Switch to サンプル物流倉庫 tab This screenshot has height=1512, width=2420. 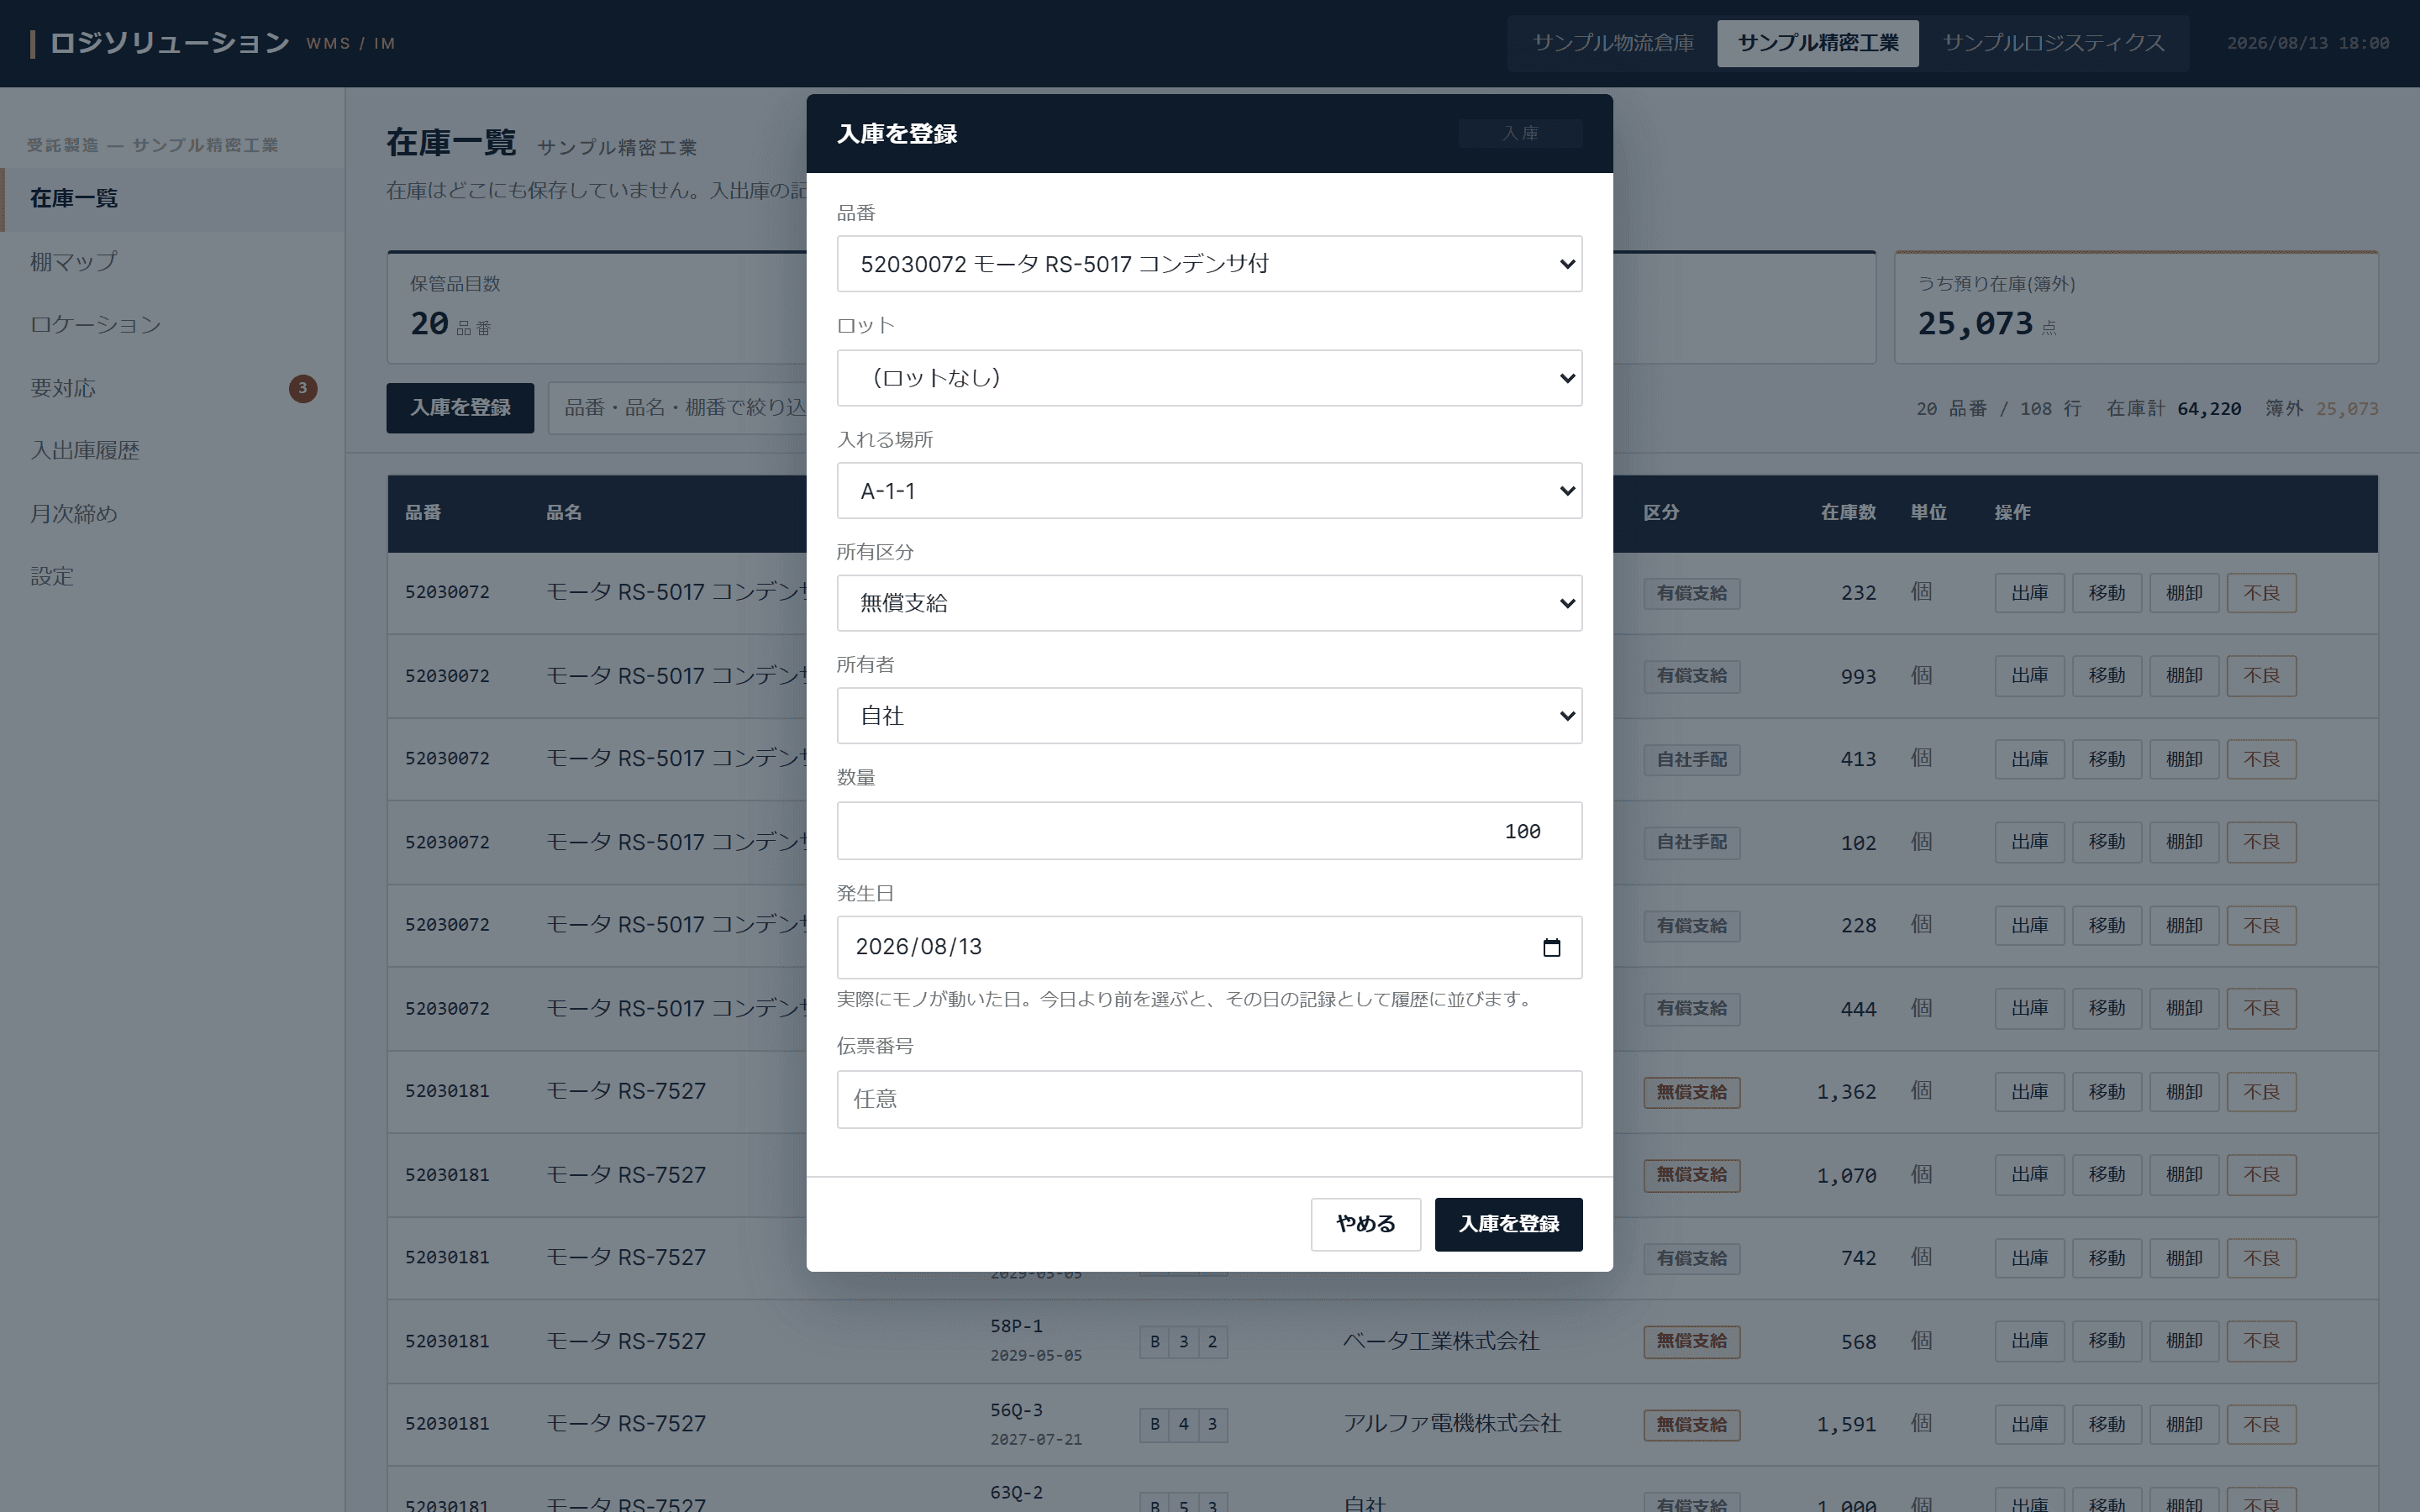tap(1613, 43)
